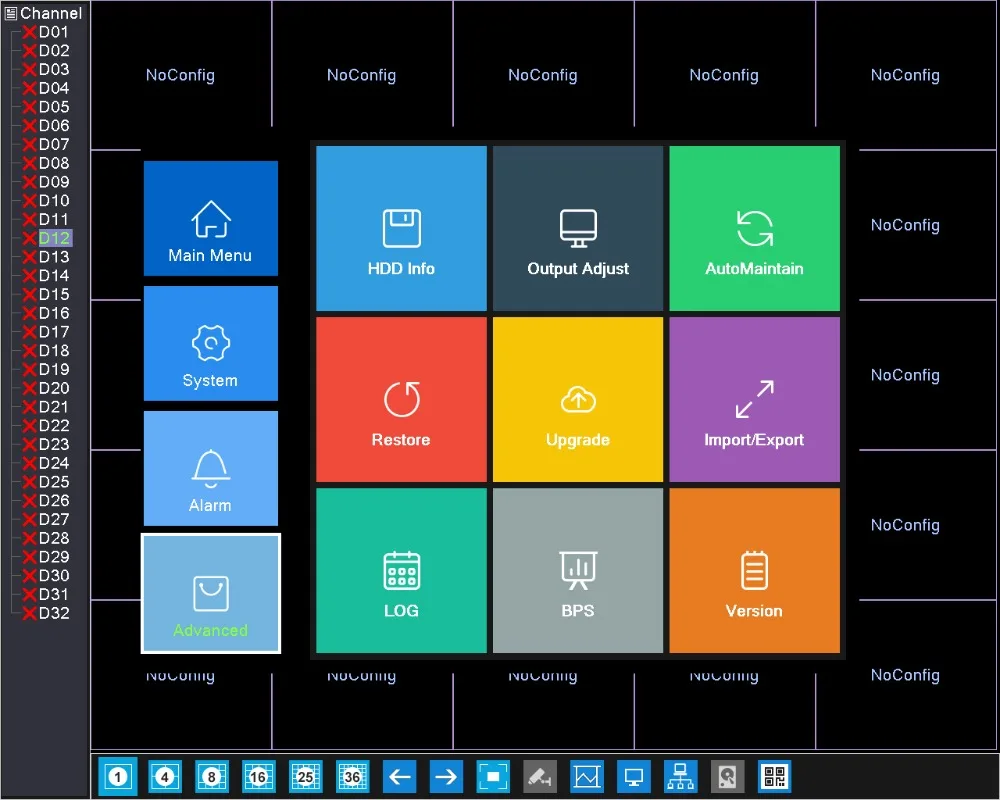Image resolution: width=1000 pixels, height=800 pixels.
Task: Switch to 16-channel split view
Action: 258,776
